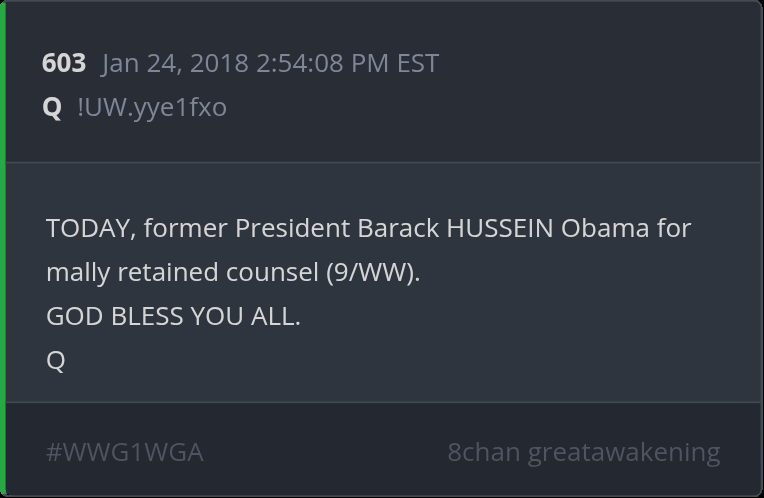
Task: Click the tripcode !UW.yye1fxo
Action: (x=152, y=107)
